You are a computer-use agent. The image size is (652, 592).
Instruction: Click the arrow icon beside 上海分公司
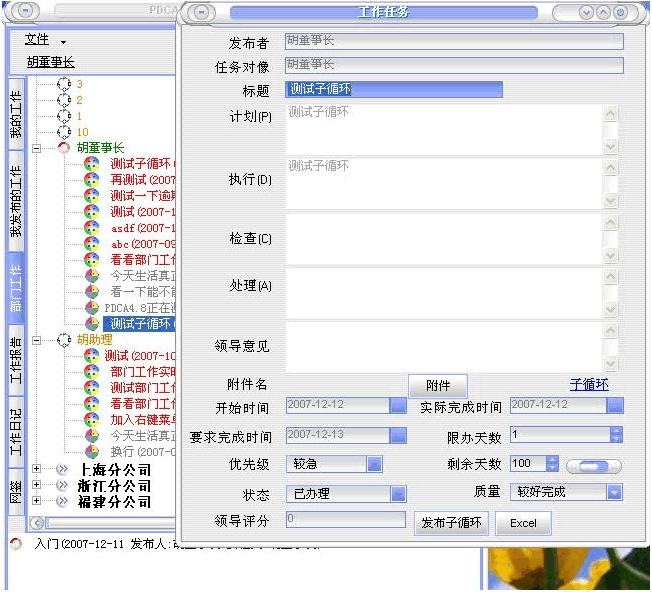62,469
